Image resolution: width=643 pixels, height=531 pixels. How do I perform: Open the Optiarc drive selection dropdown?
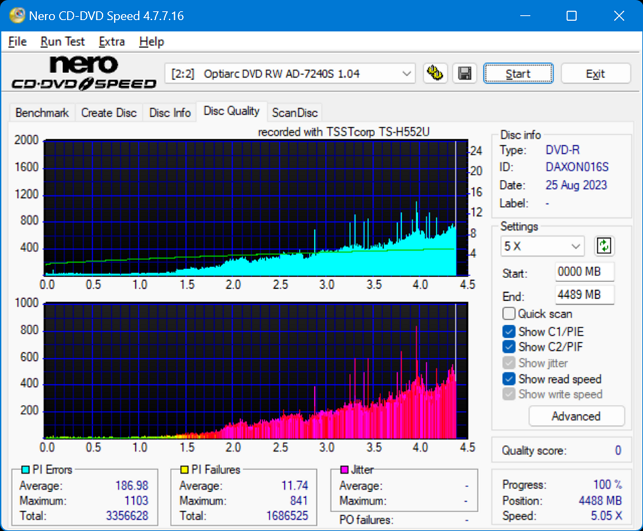[x=290, y=74]
